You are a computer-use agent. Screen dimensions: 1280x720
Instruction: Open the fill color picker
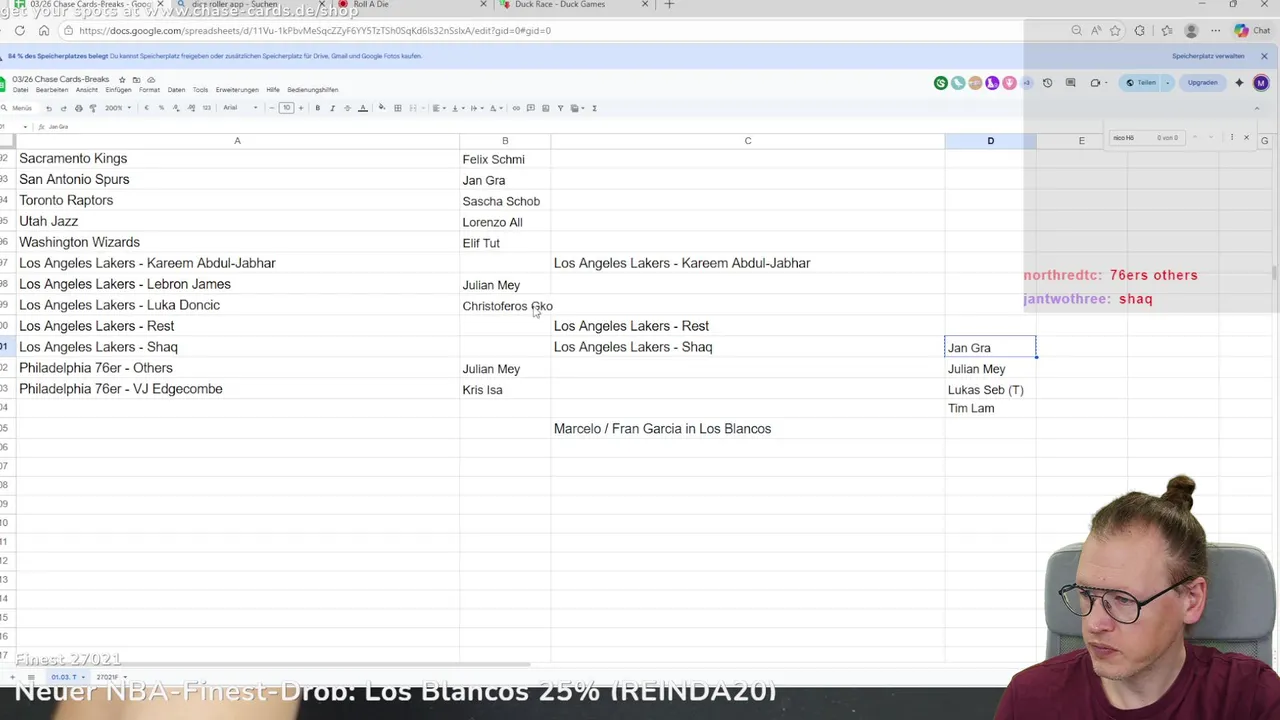point(382,108)
